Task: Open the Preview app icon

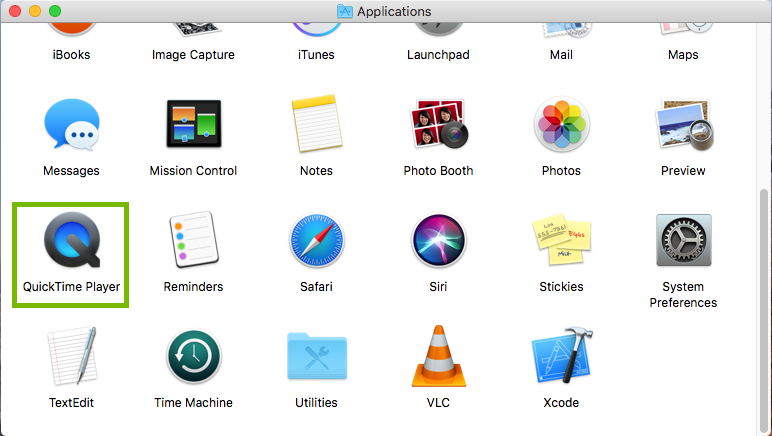Action: (x=684, y=125)
